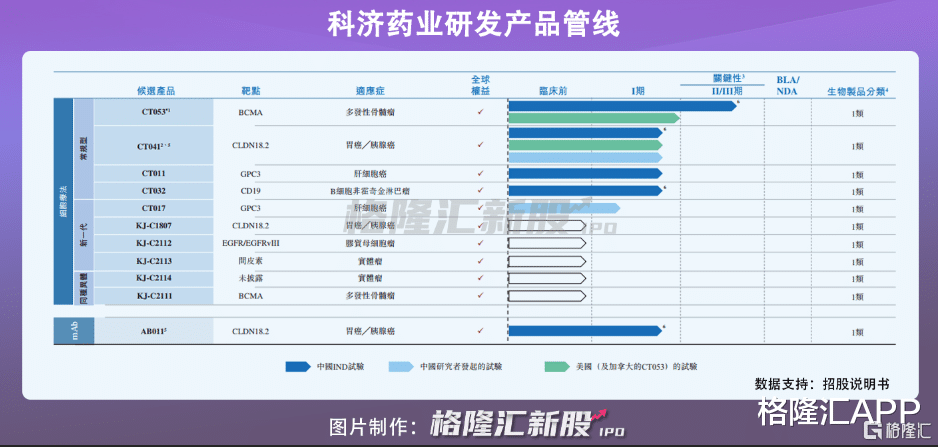Click the CD19 target cell
Viewport: 938px width, 447px height.
[x=251, y=191]
